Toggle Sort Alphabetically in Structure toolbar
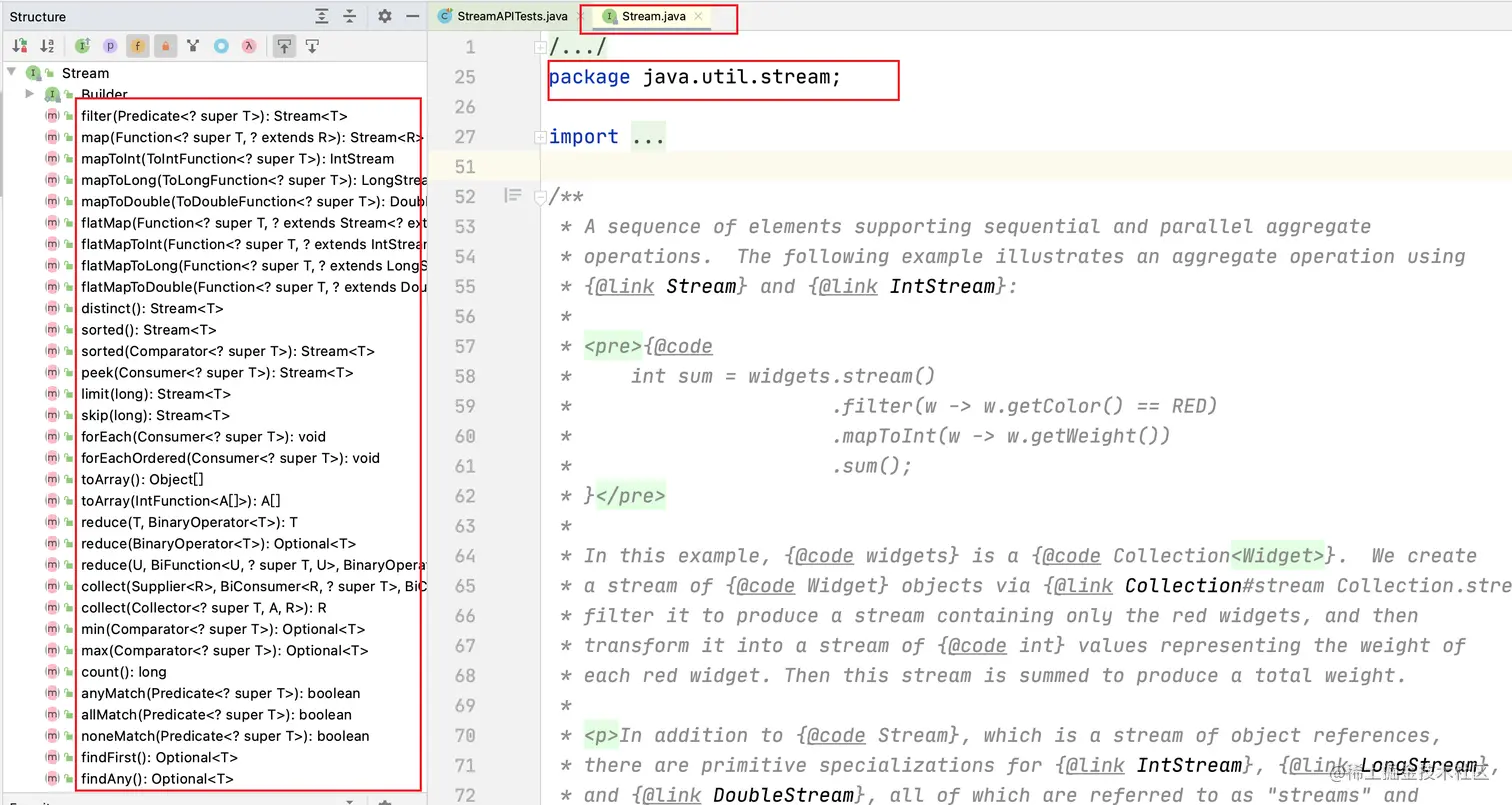The width and height of the screenshot is (1512, 805). [x=47, y=46]
